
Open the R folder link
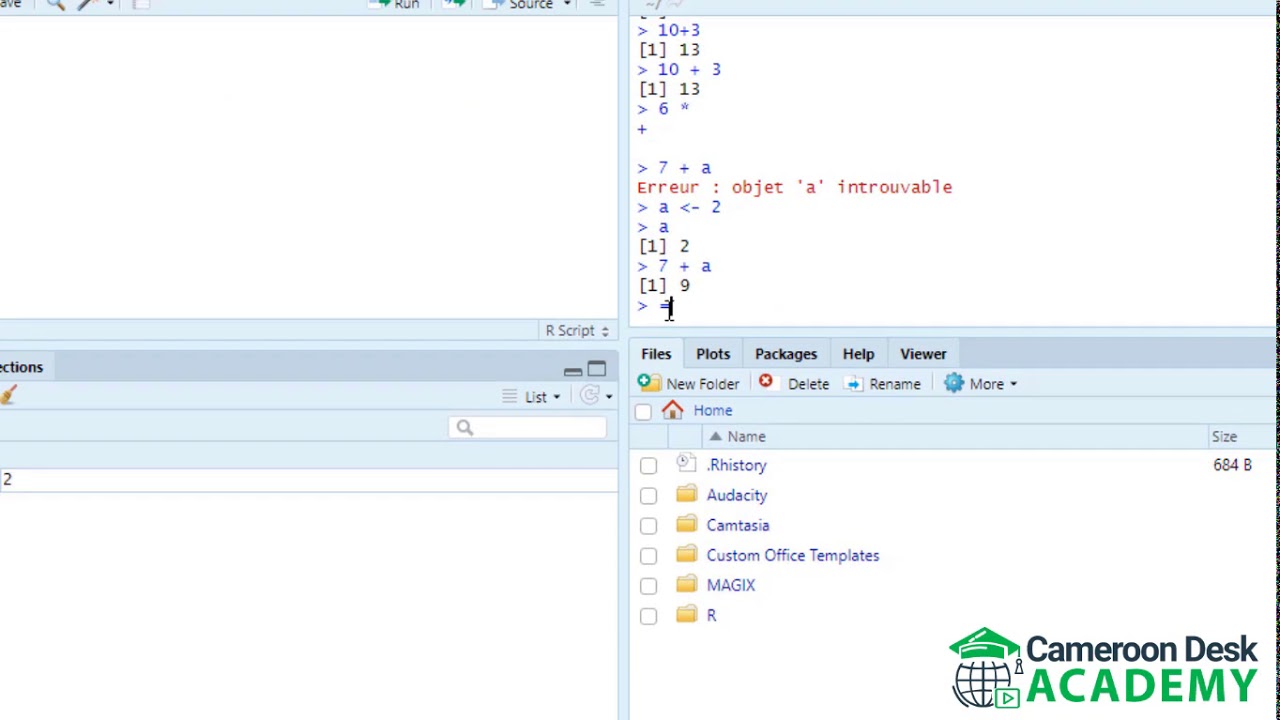711,615
